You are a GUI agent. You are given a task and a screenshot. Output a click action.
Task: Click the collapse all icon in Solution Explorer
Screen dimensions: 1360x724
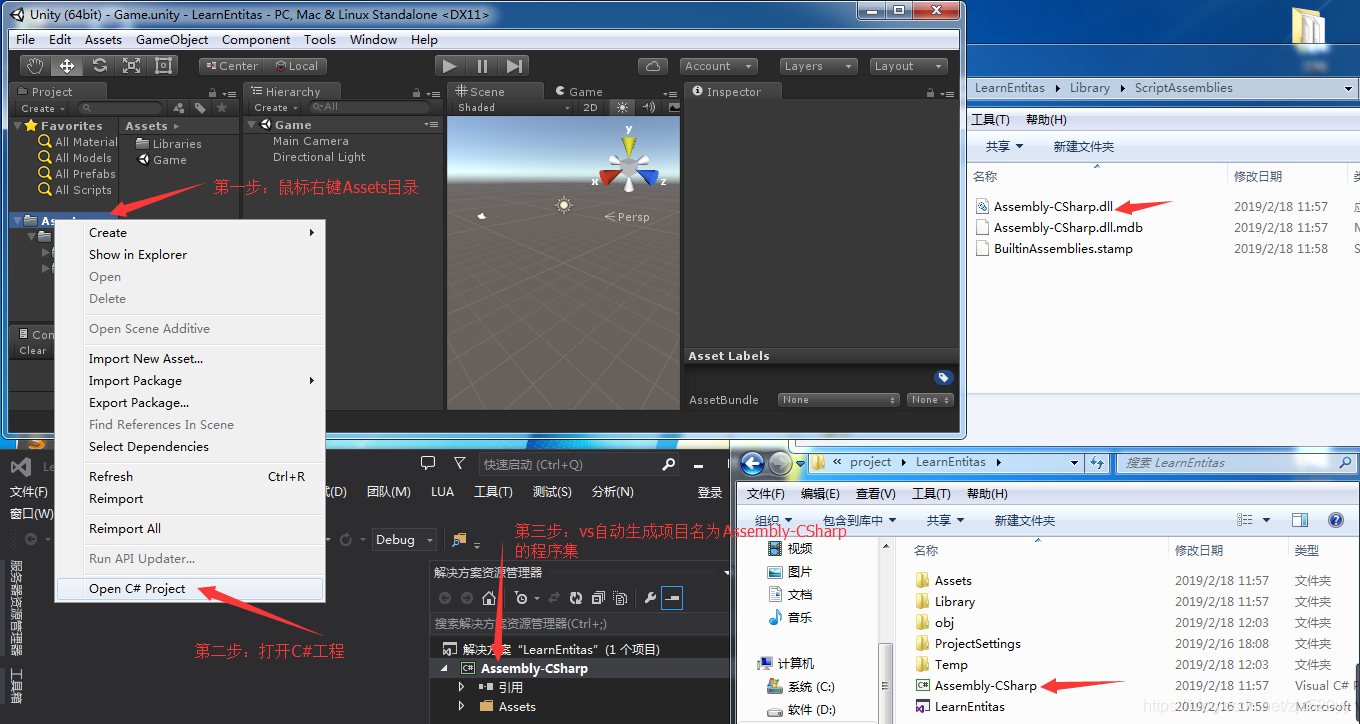[598, 598]
